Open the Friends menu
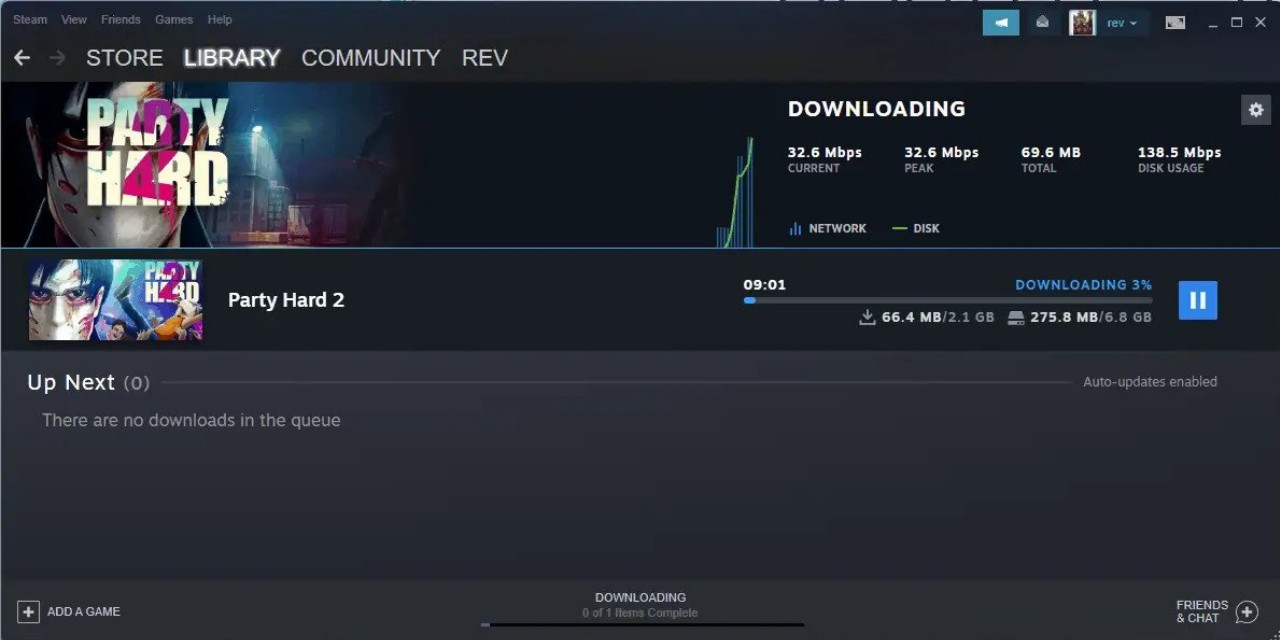 [x=120, y=20]
